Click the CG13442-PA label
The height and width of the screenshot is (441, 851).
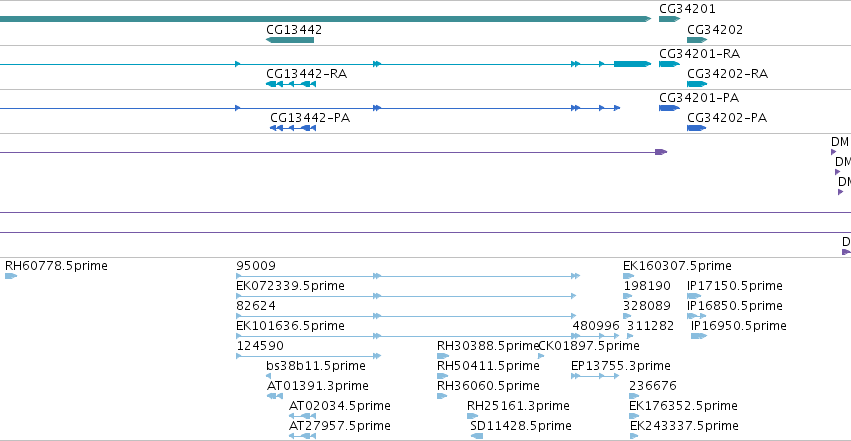[x=310, y=118]
